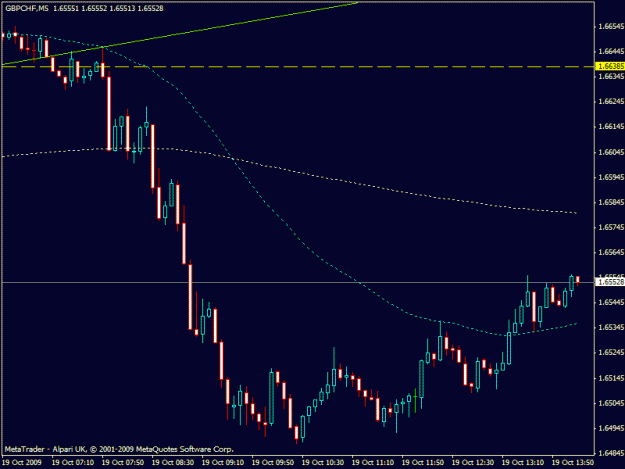Click the 1.65945 price scale label
625x469 pixels.
tap(611, 177)
